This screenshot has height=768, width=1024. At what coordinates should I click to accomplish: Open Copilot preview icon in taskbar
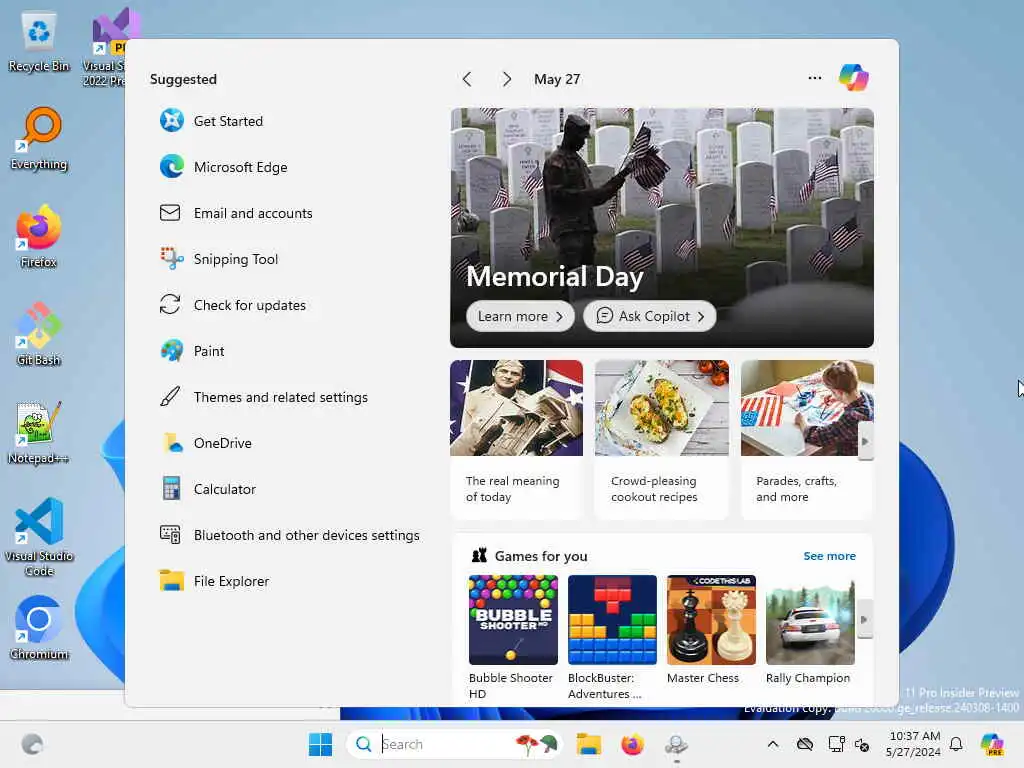pyautogui.click(x=992, y=744)
